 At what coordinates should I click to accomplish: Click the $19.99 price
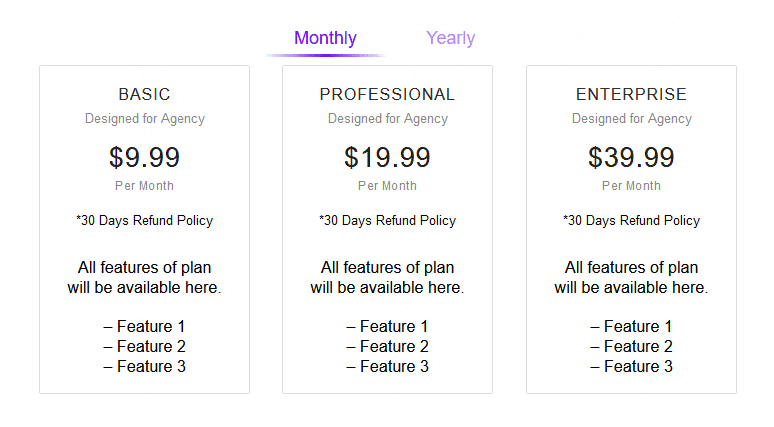(387, 157)
